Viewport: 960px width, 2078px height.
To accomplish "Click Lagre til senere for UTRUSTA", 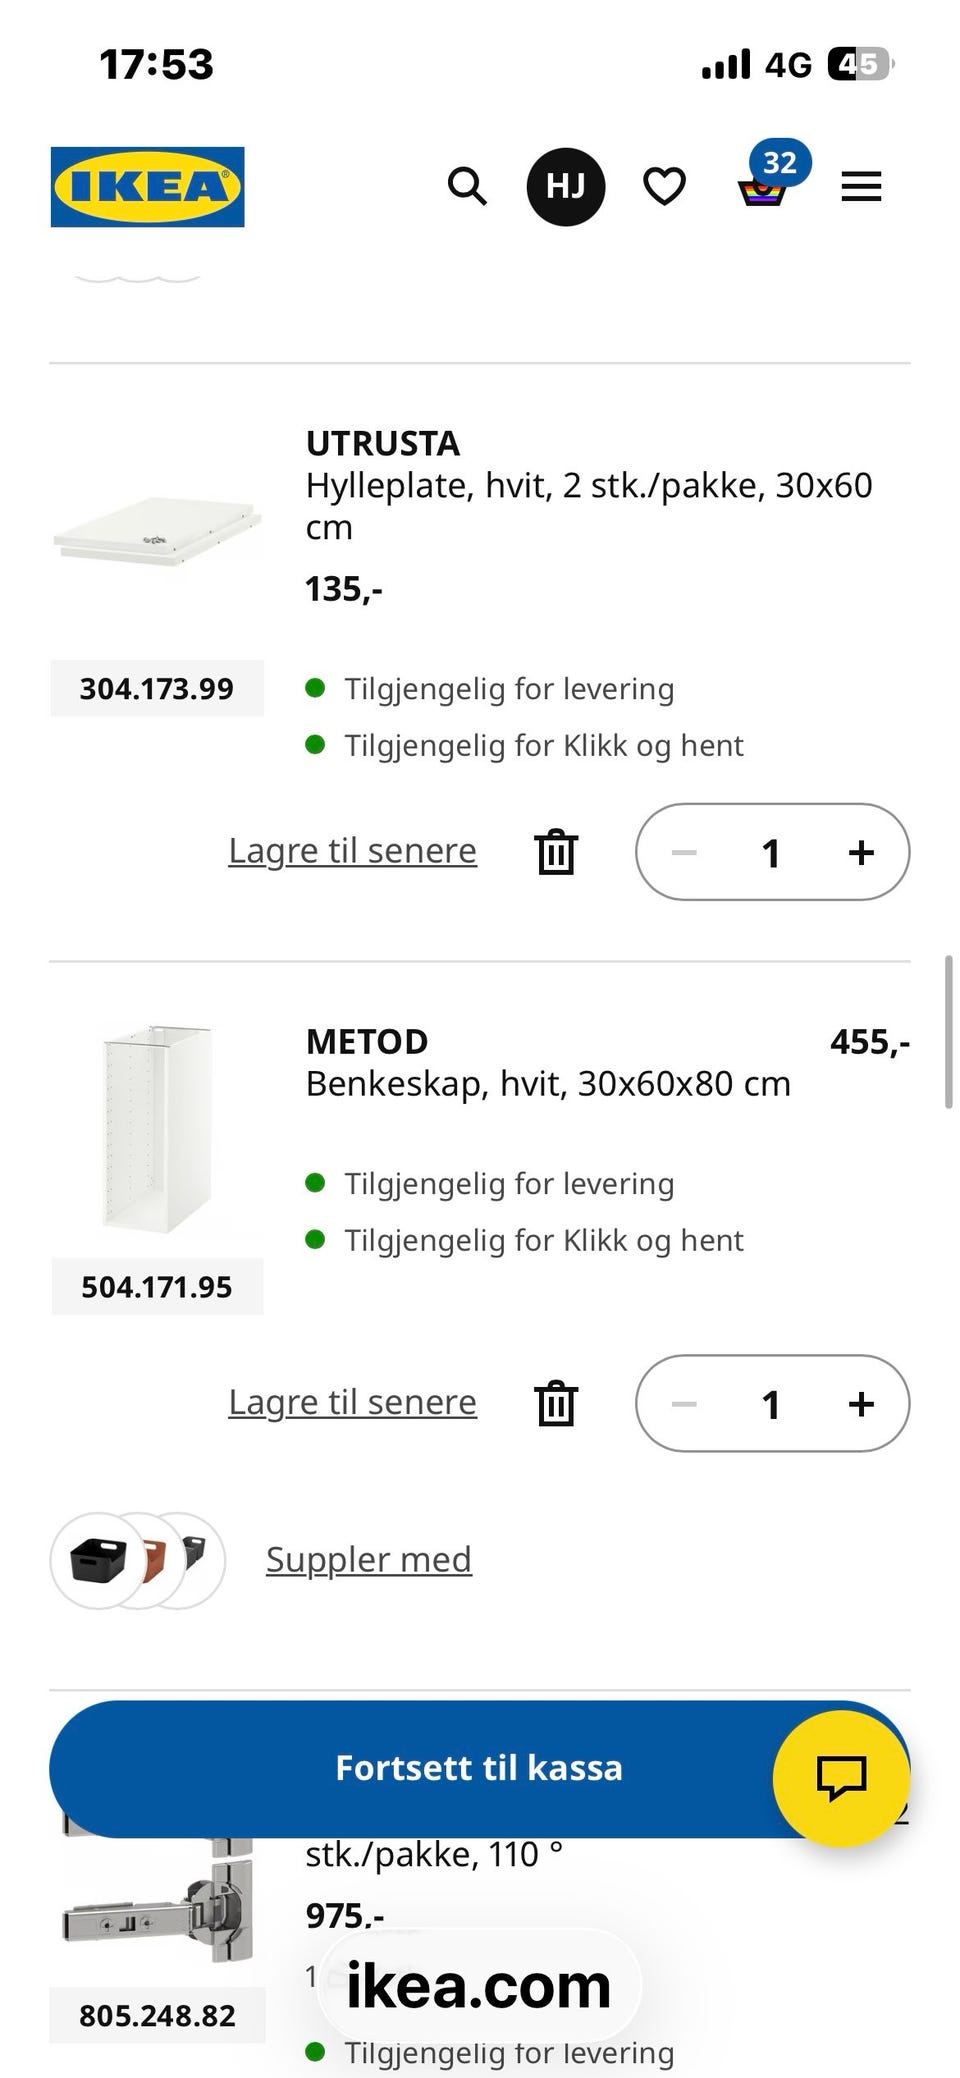I will click(x=352, y=851).
